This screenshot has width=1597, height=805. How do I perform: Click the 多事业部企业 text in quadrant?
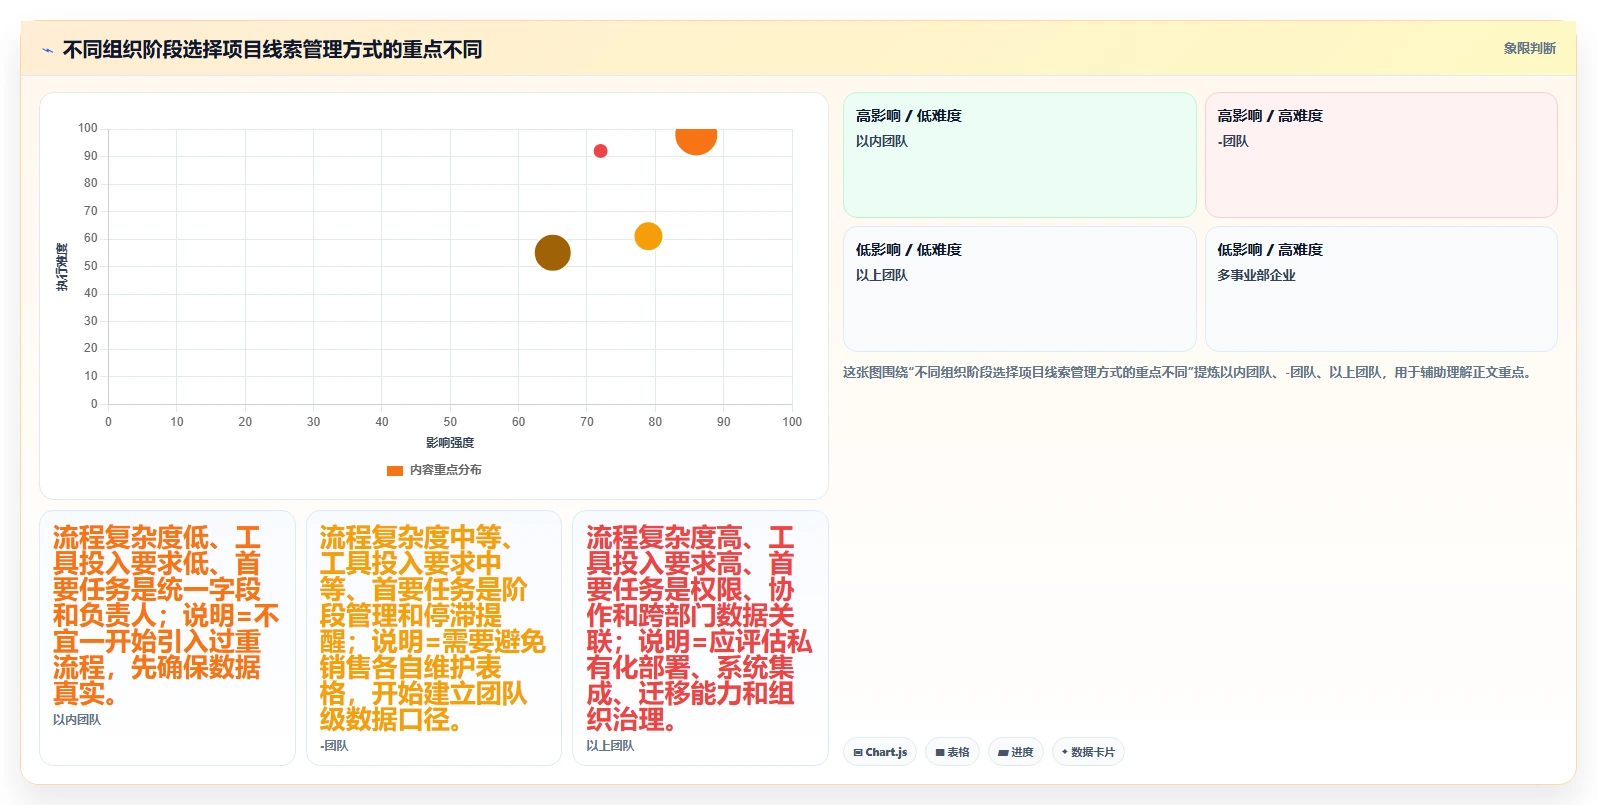1256,275
